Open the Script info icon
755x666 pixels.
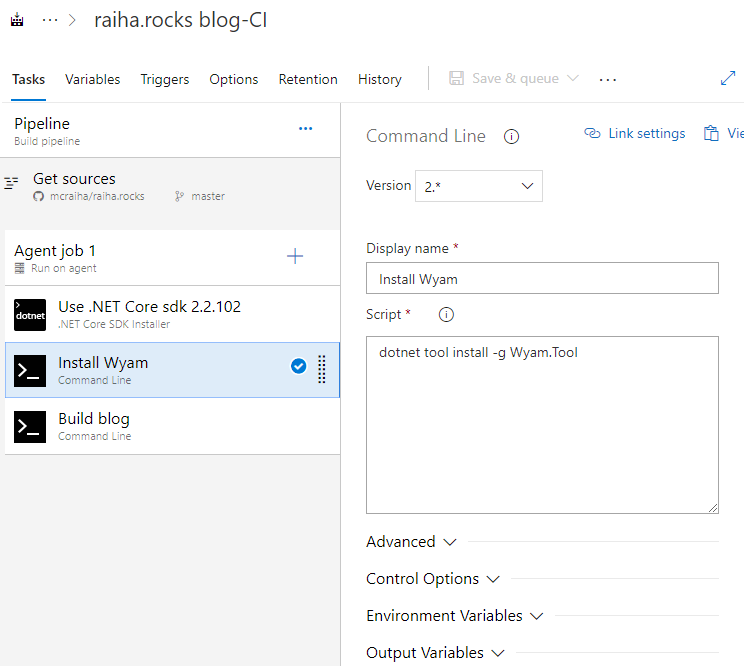click(446, 315)
